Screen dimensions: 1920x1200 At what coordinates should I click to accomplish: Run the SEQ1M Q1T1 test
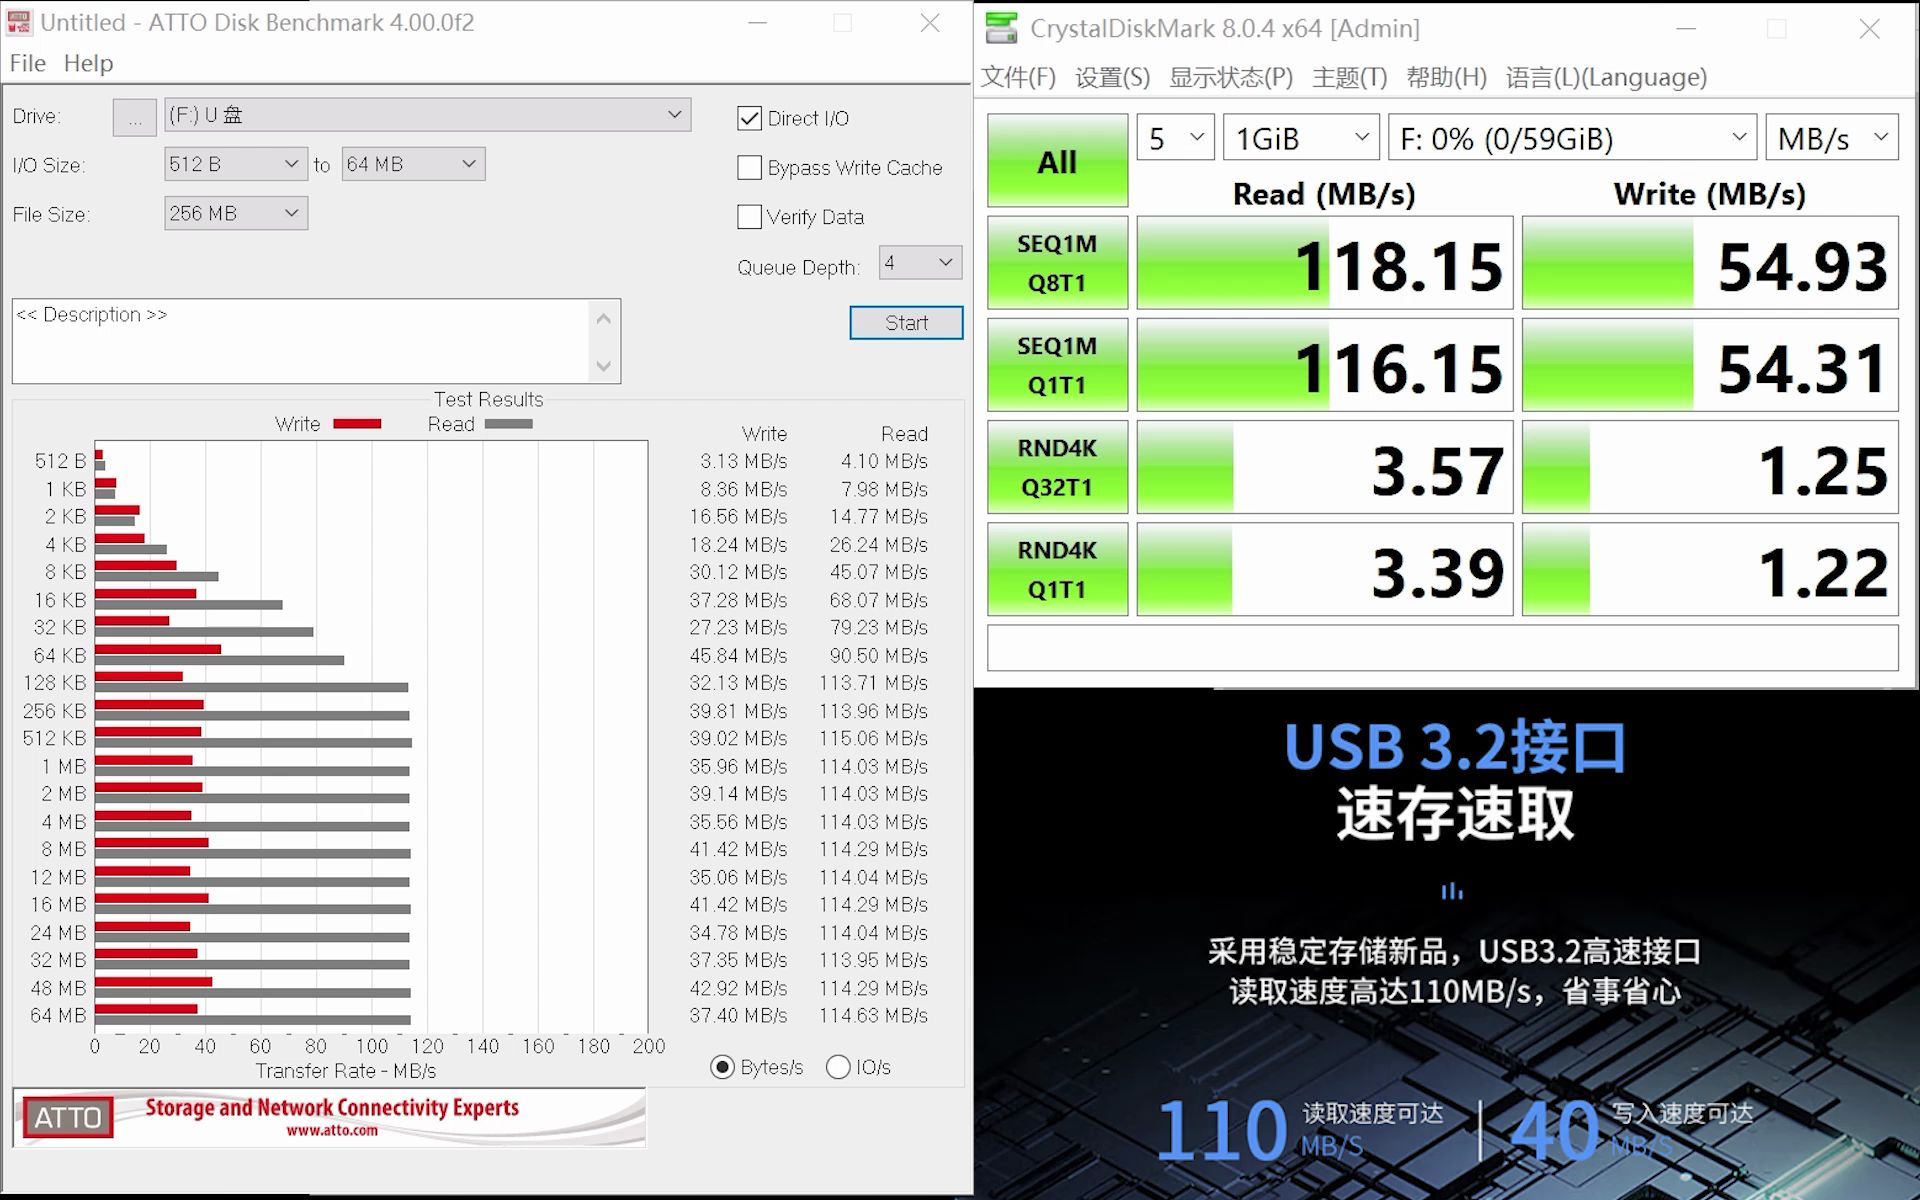coord(1057,365)
